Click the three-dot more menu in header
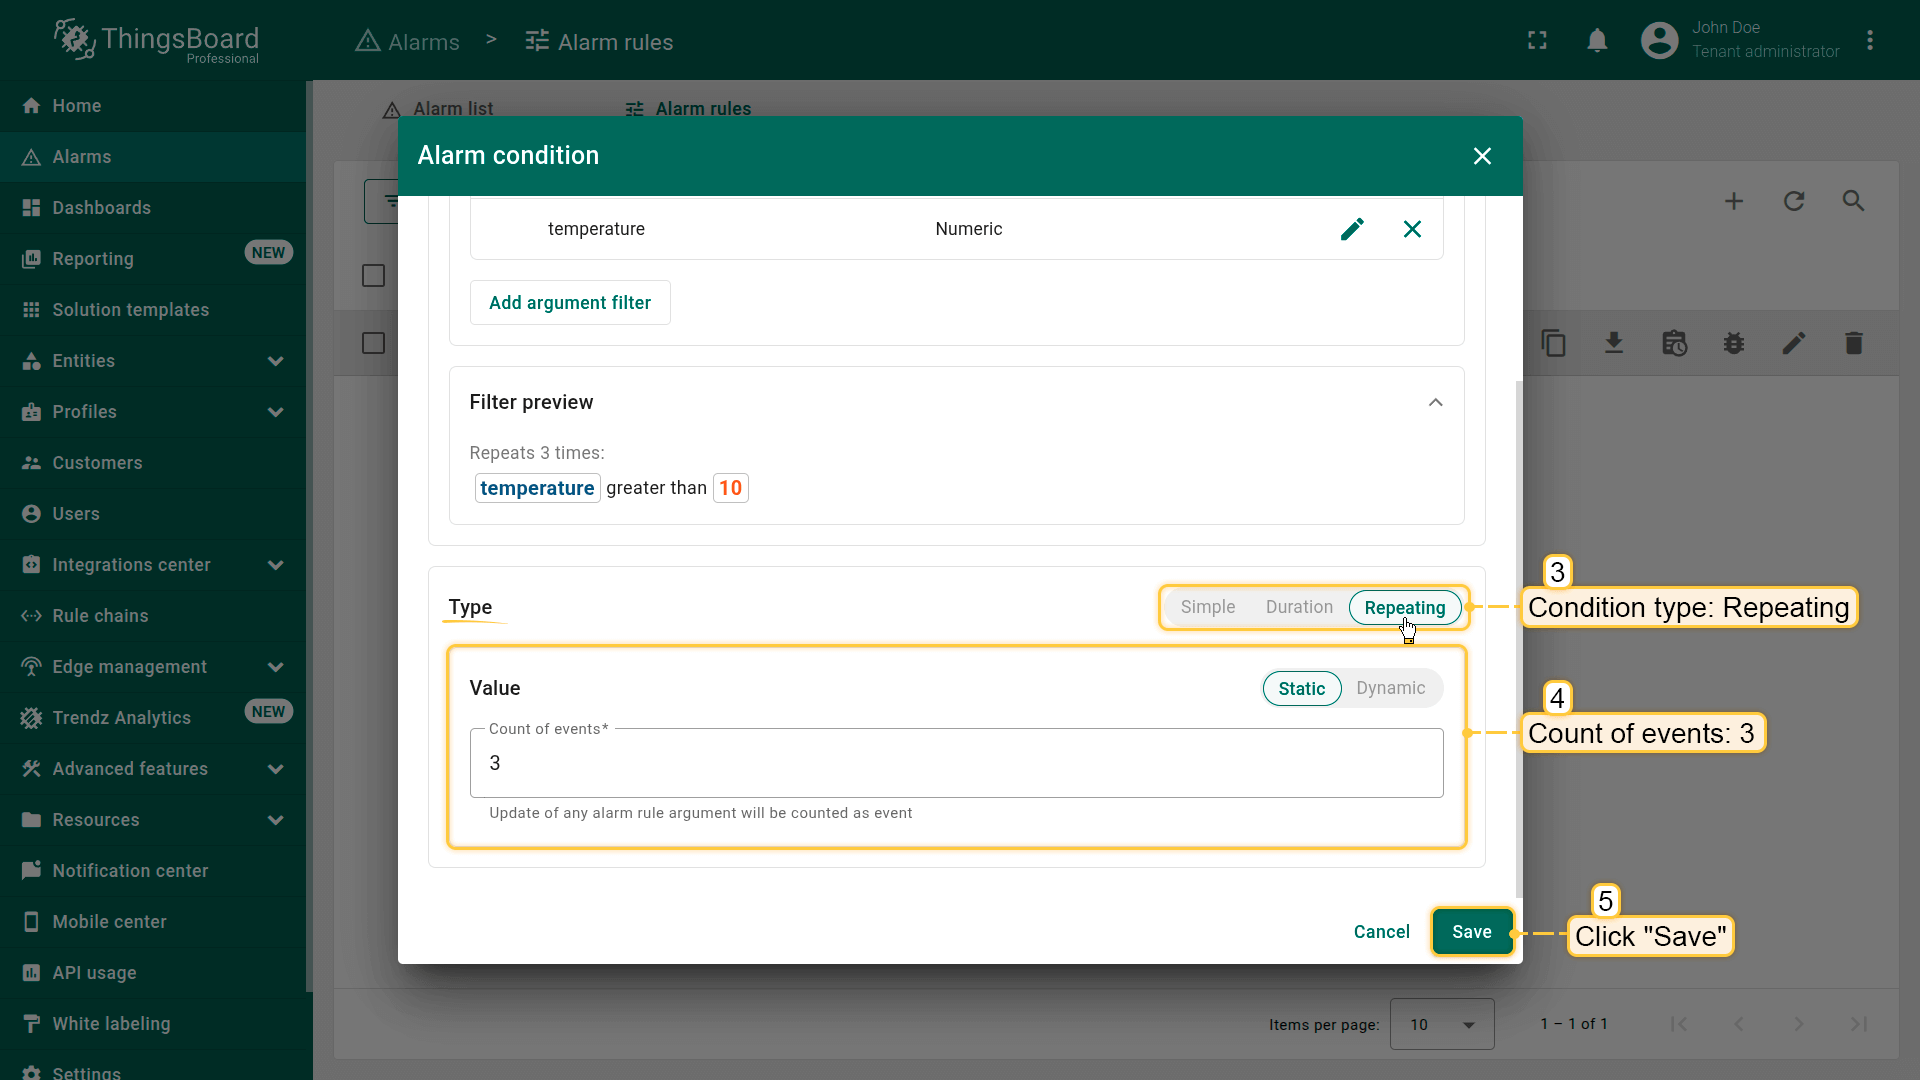Image resolution: width=1920 pixels, height=1080 pixels. [1869, 41]
